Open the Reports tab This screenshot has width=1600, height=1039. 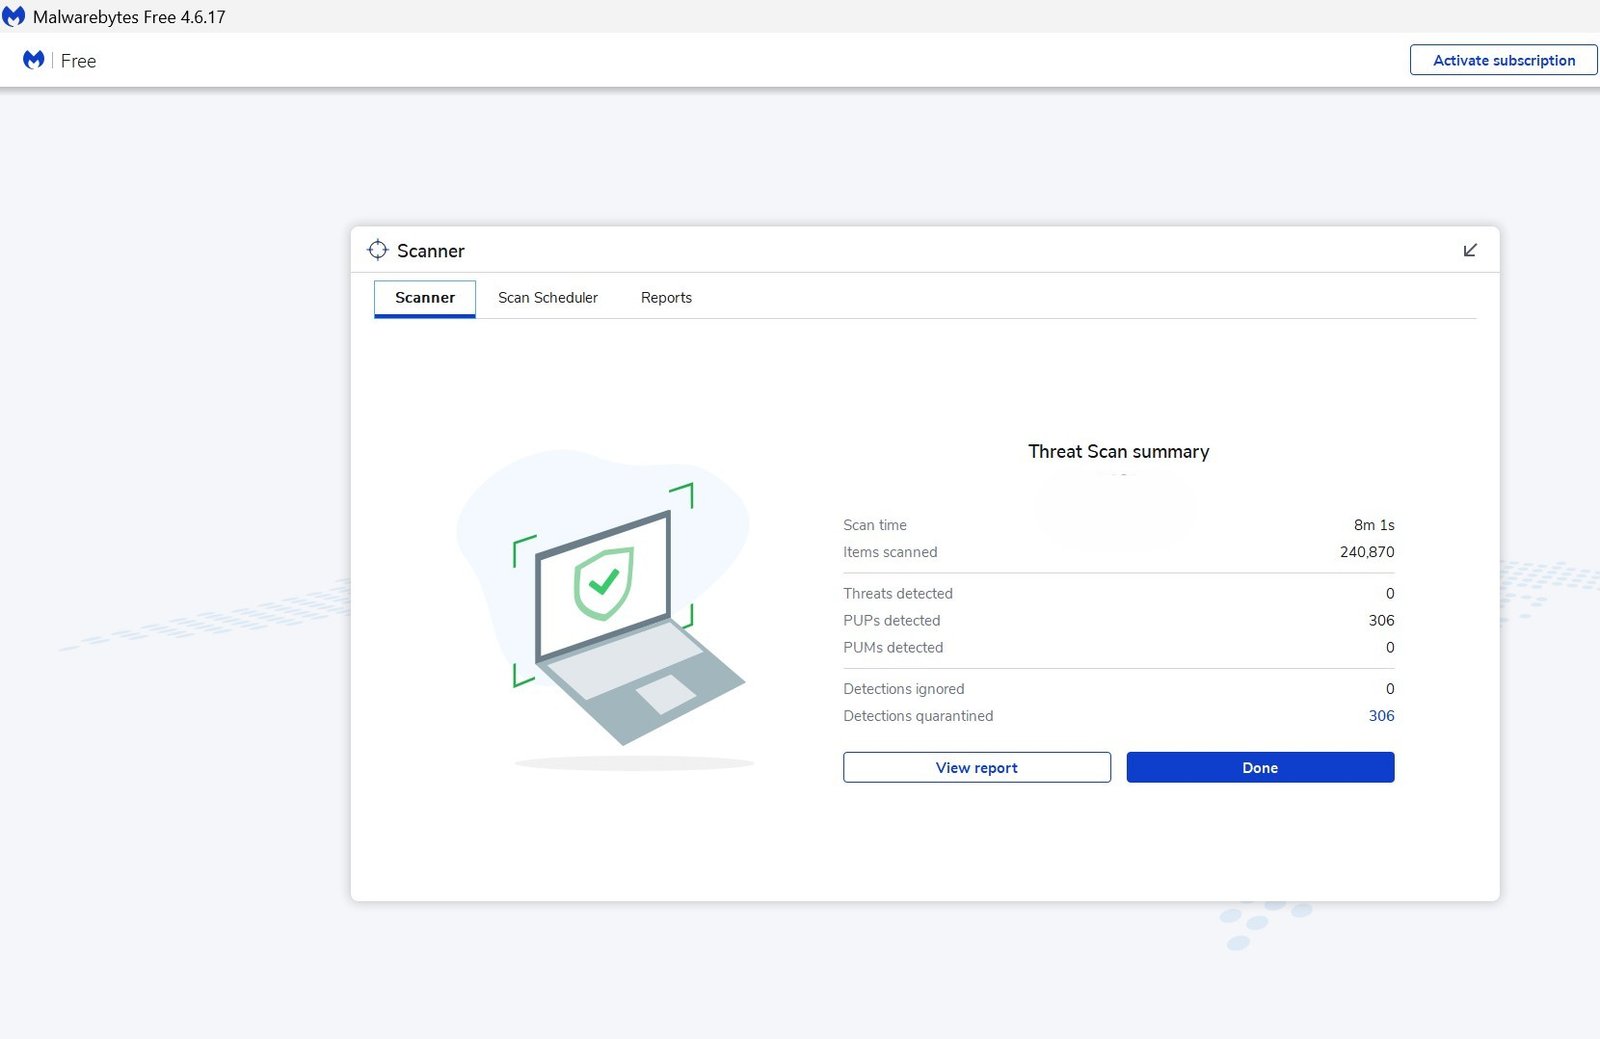pyautogui.click(x=666, y=298)
